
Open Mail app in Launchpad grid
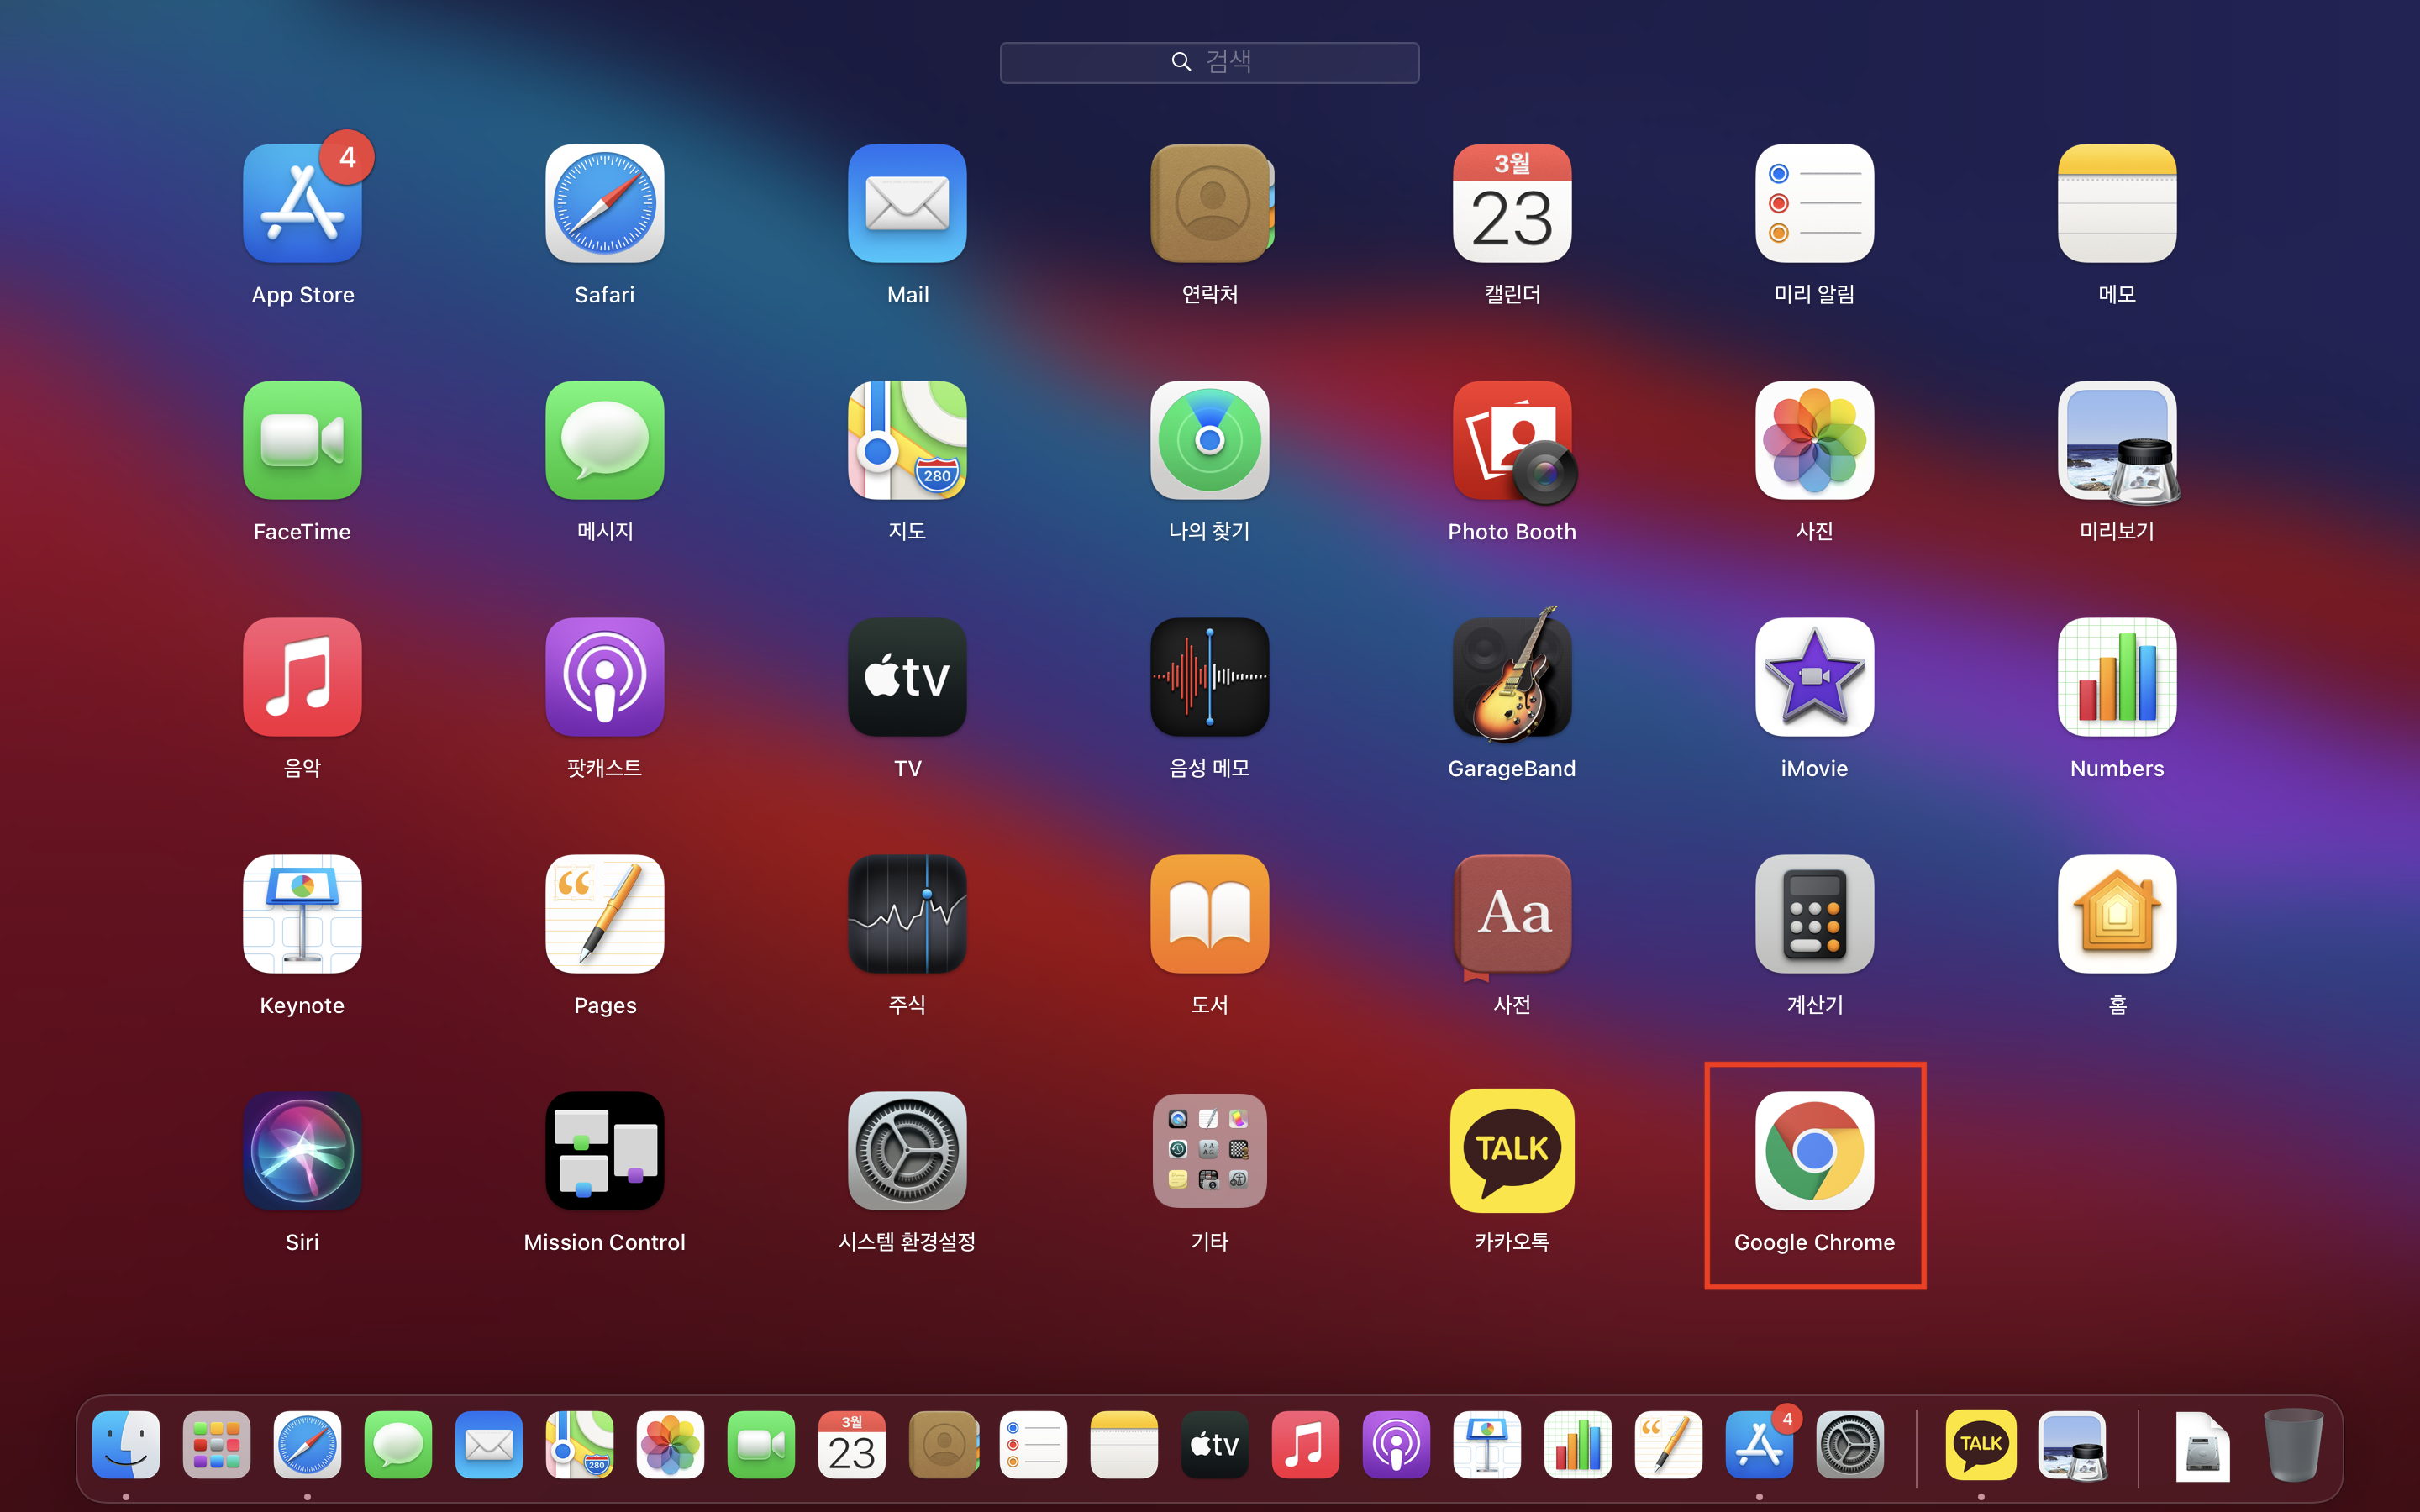907,203
